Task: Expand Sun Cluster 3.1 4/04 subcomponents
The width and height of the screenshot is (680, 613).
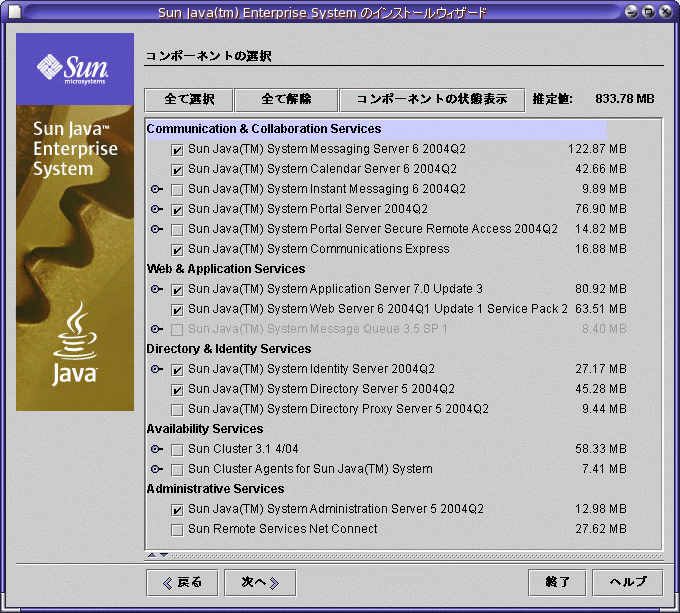Action: pos(157,449)
